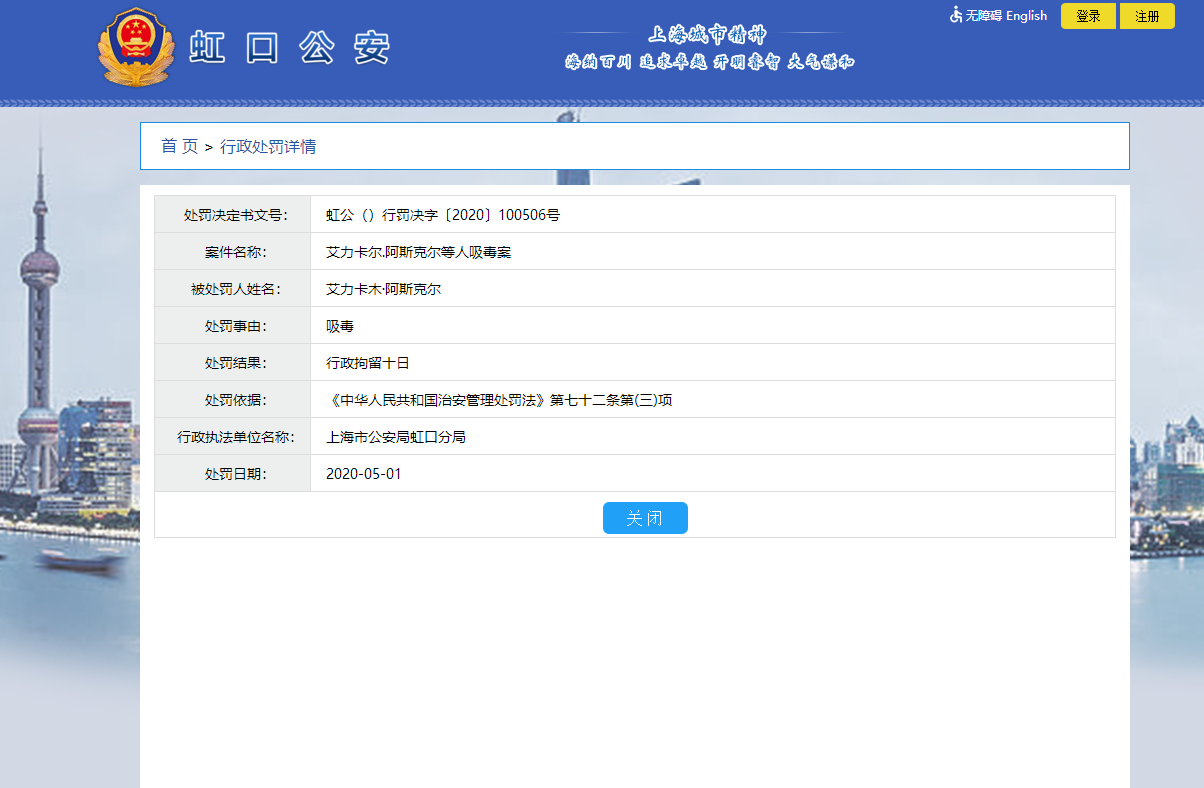Image resolution: width=1204 pixels, height=788 pixels.
Task: Click the 被处罚人姓名 label cell
Action: pyautogui.click(x=233, y=289)
